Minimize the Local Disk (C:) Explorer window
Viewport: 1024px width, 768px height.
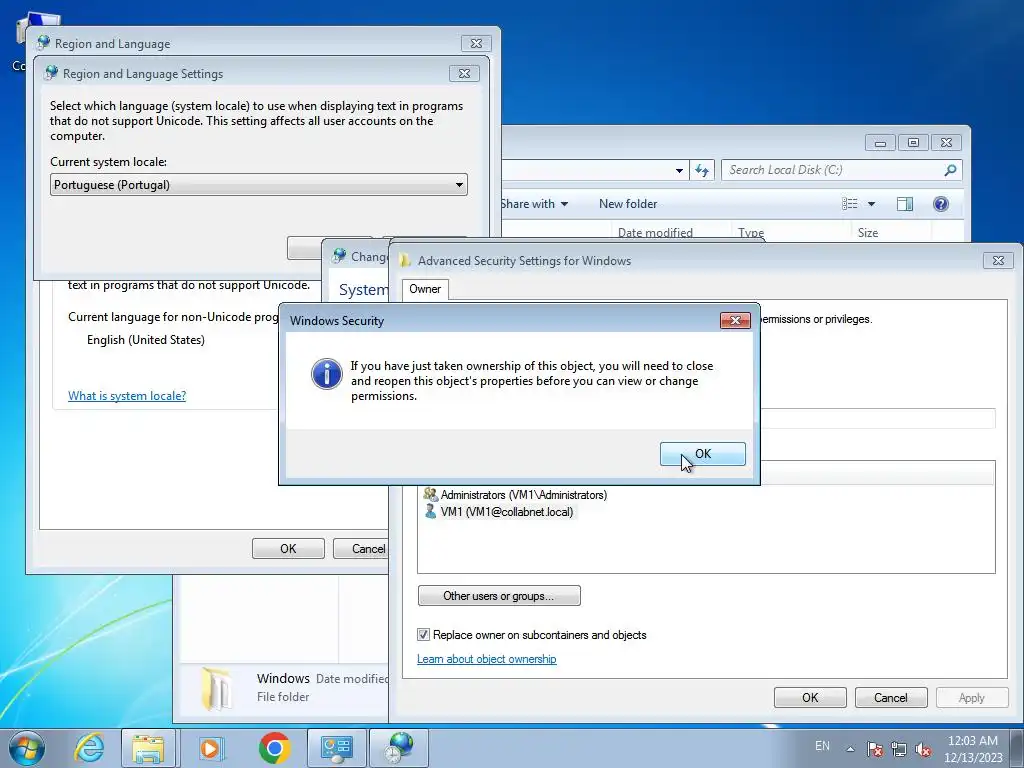pos(880,142)
